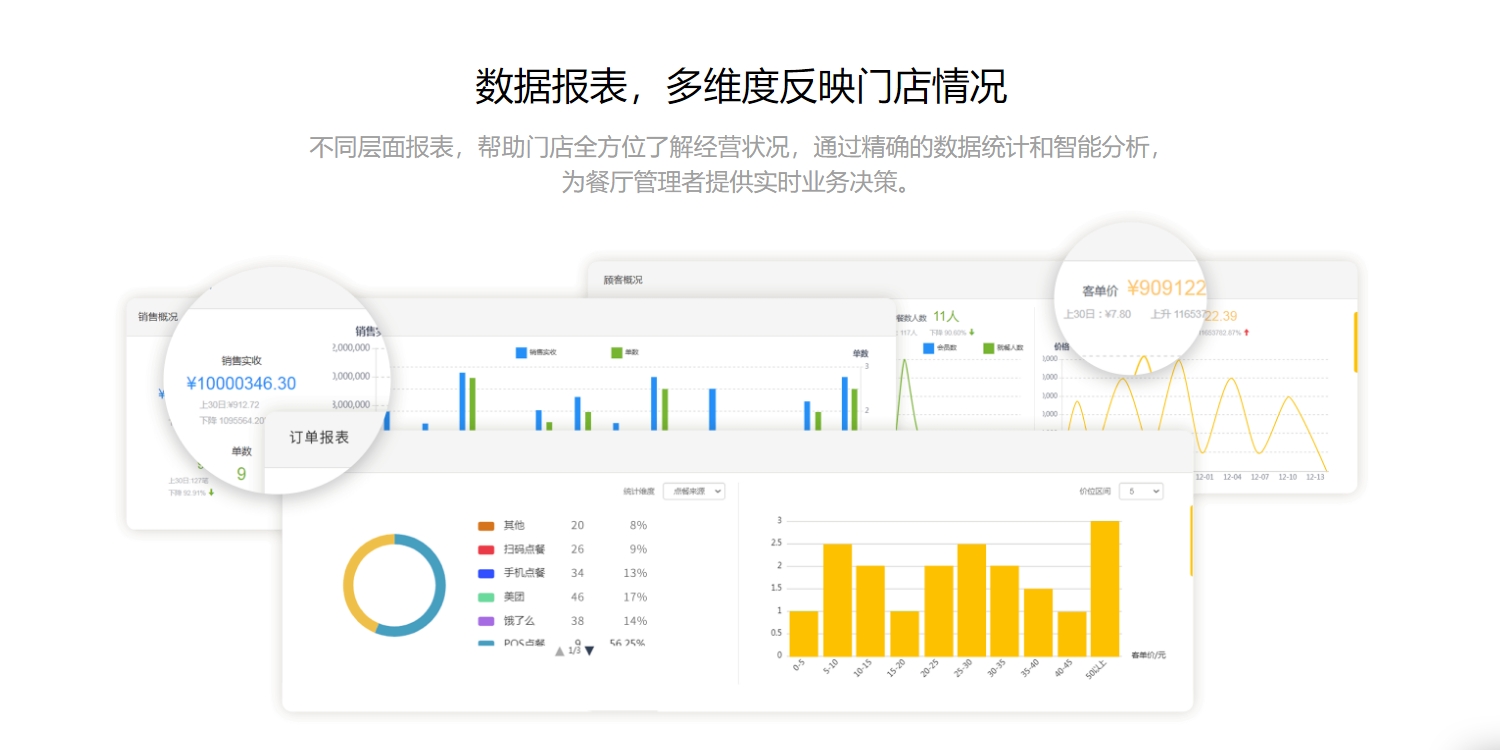This screenshot has width=1500, height=750.
Task: Click the 顾客概况 panel title
Action: point(623,280)
